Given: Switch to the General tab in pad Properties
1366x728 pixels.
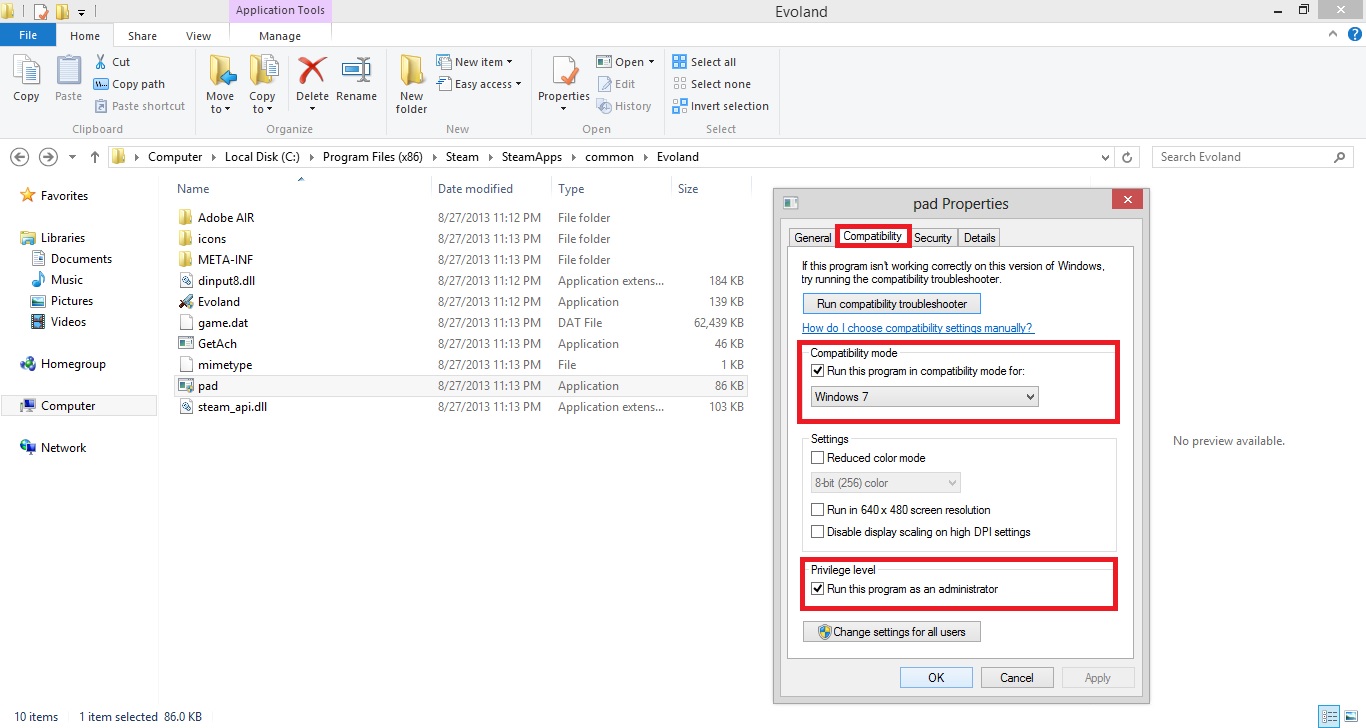Looking at the screenshot, I should point(812,238).
